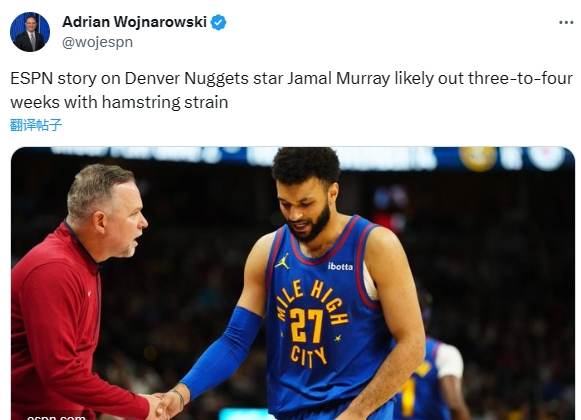
Task: Click Jamal Murray's face in the photo
Action: coord(305,210)
